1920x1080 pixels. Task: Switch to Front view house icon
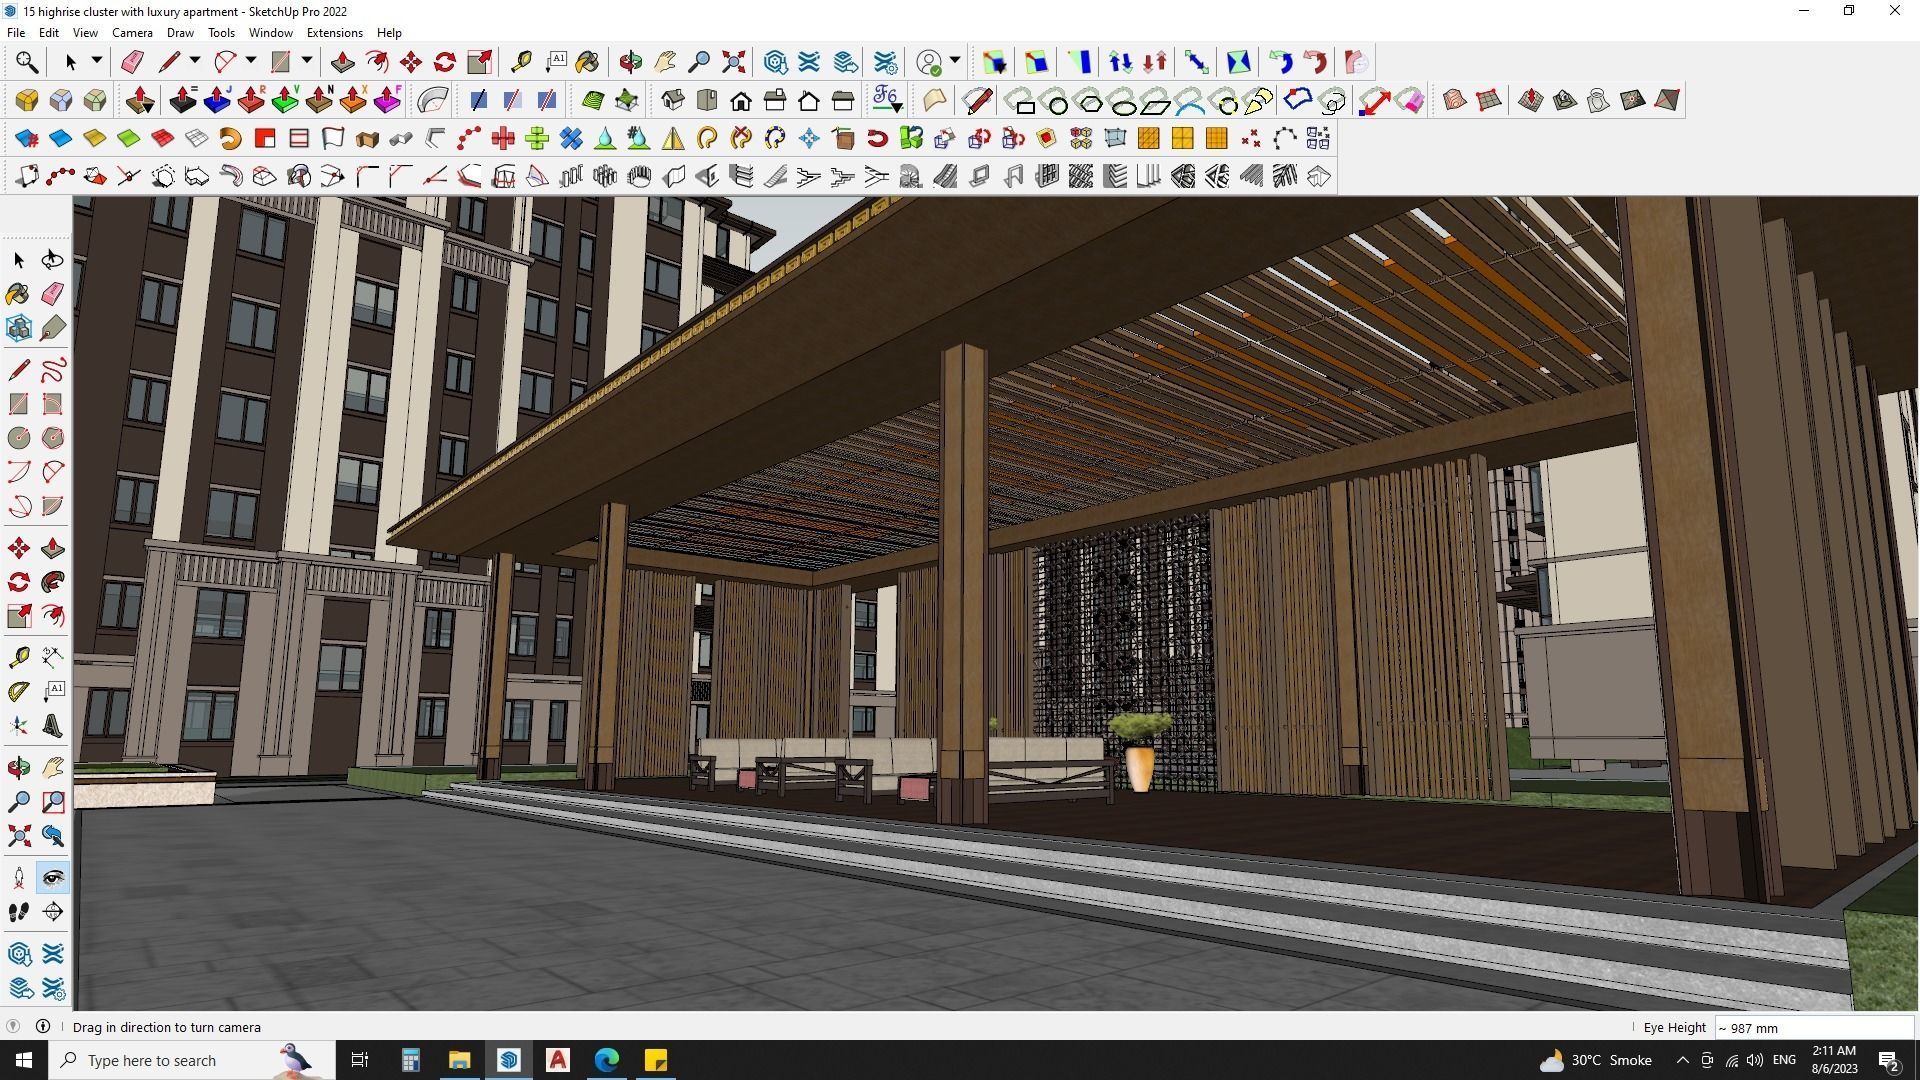click(741, 100)
